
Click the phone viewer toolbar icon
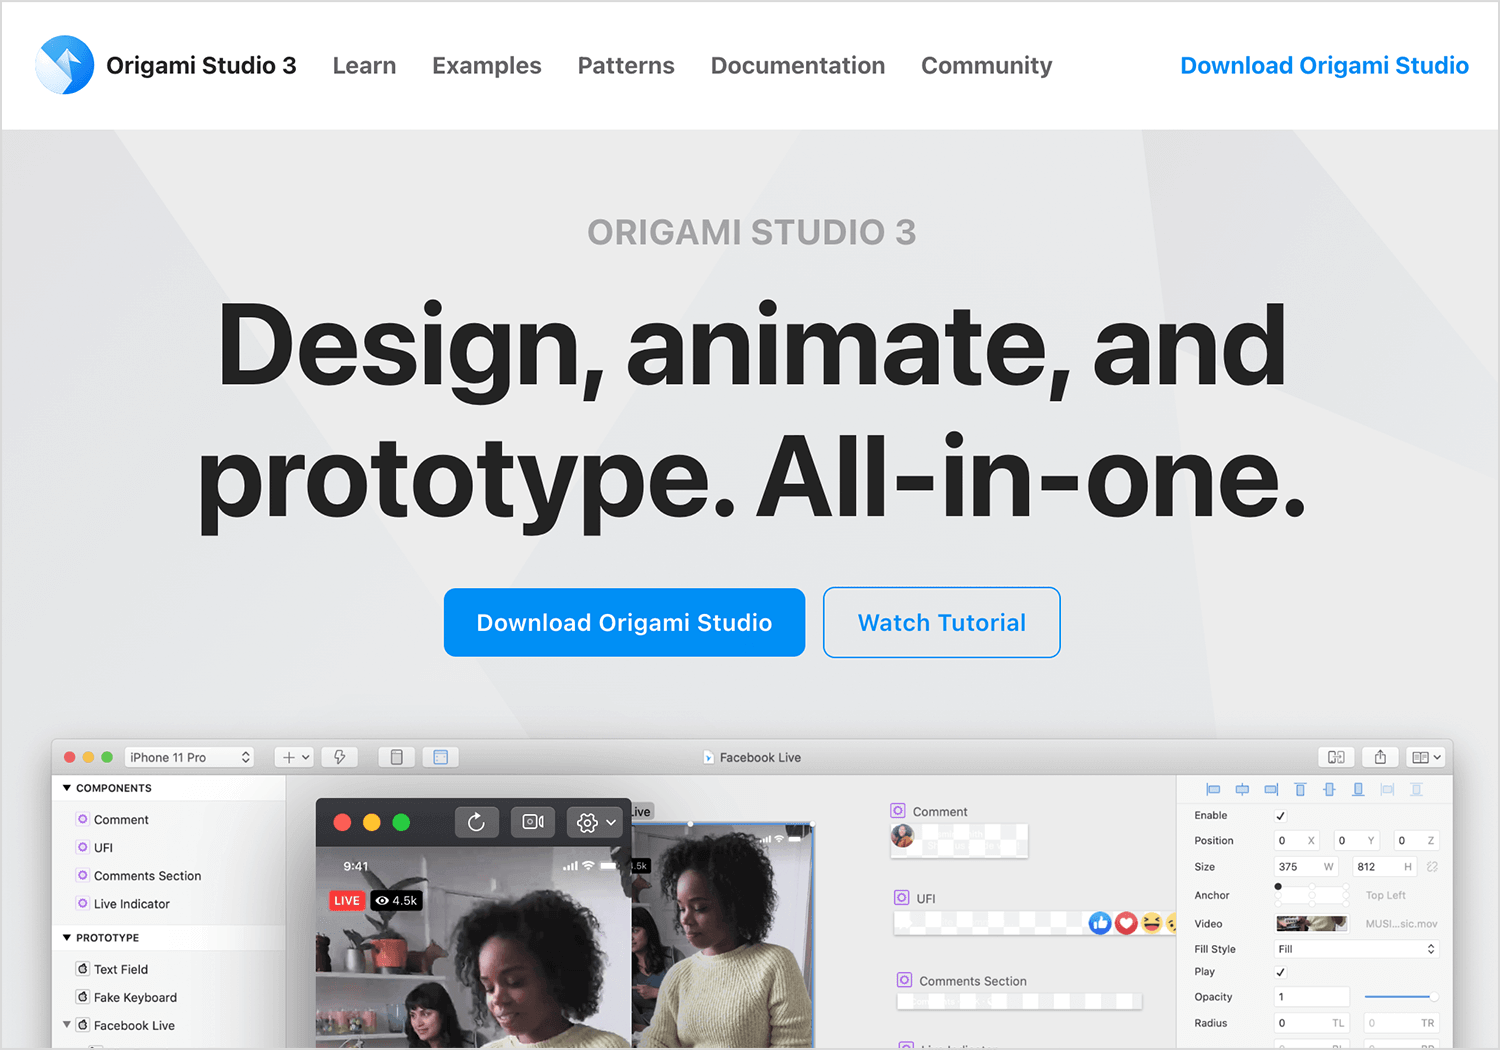tap(396, 757)
